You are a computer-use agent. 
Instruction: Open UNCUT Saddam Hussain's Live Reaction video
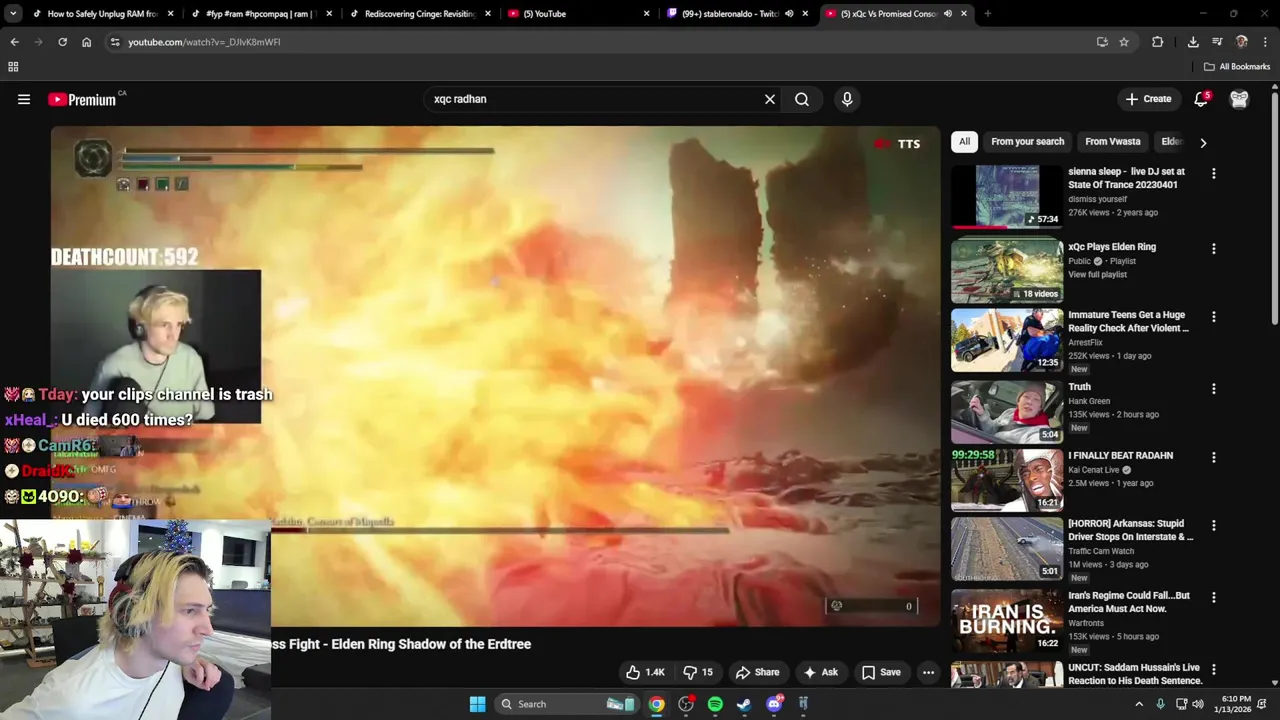(x=1135, y=674)
